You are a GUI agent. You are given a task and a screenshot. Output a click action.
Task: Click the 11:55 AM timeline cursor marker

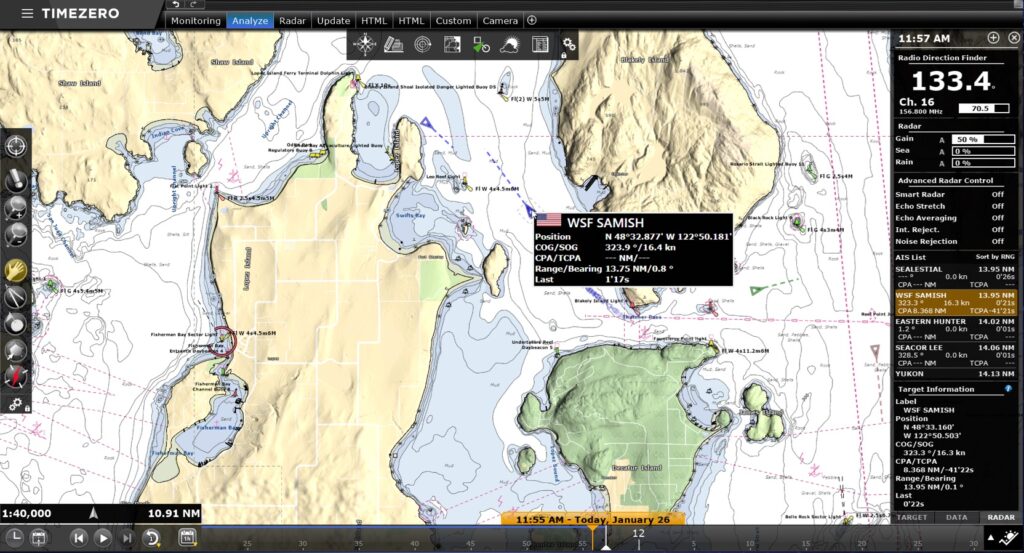point(594,520)
